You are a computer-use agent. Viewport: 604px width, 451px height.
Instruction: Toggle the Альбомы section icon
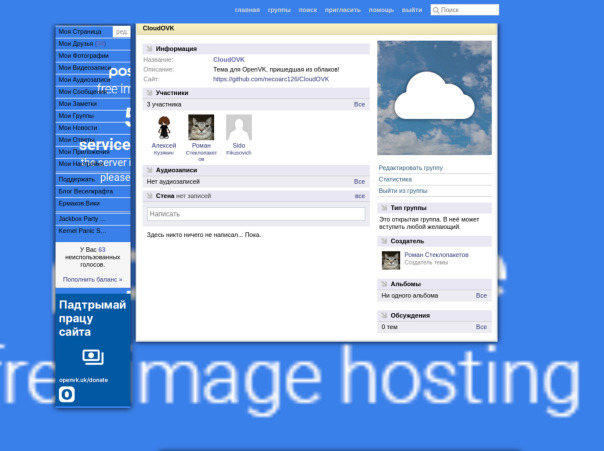(x=384, y=283)
